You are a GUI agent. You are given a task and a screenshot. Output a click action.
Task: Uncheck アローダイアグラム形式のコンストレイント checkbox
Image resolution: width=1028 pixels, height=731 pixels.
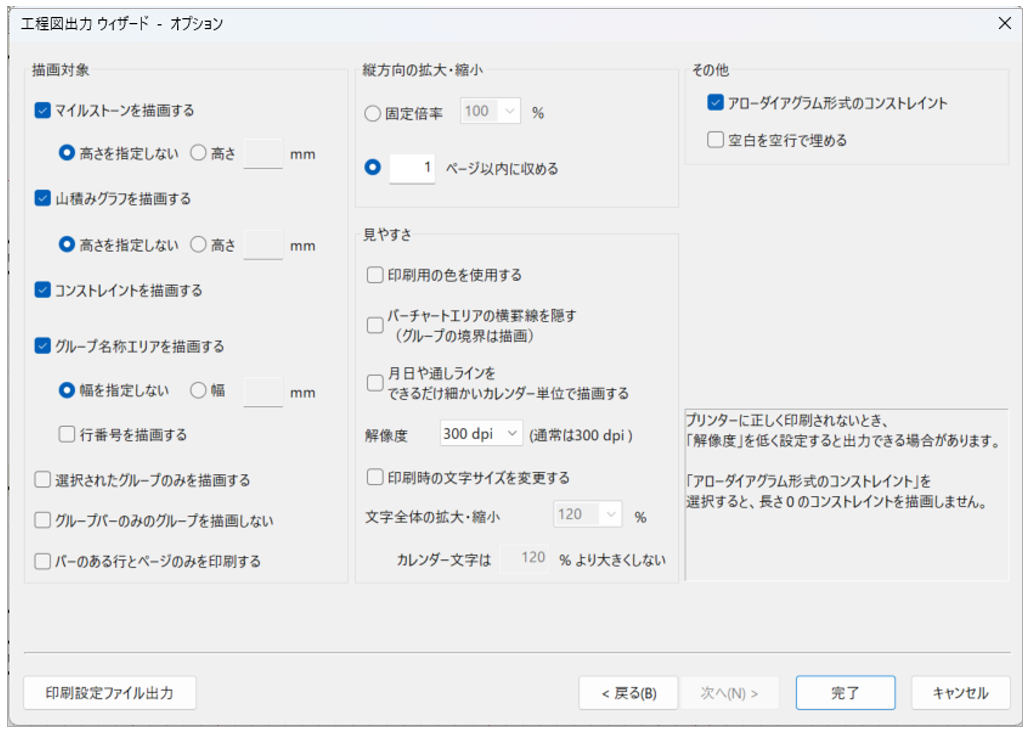[x=715, y=103]
